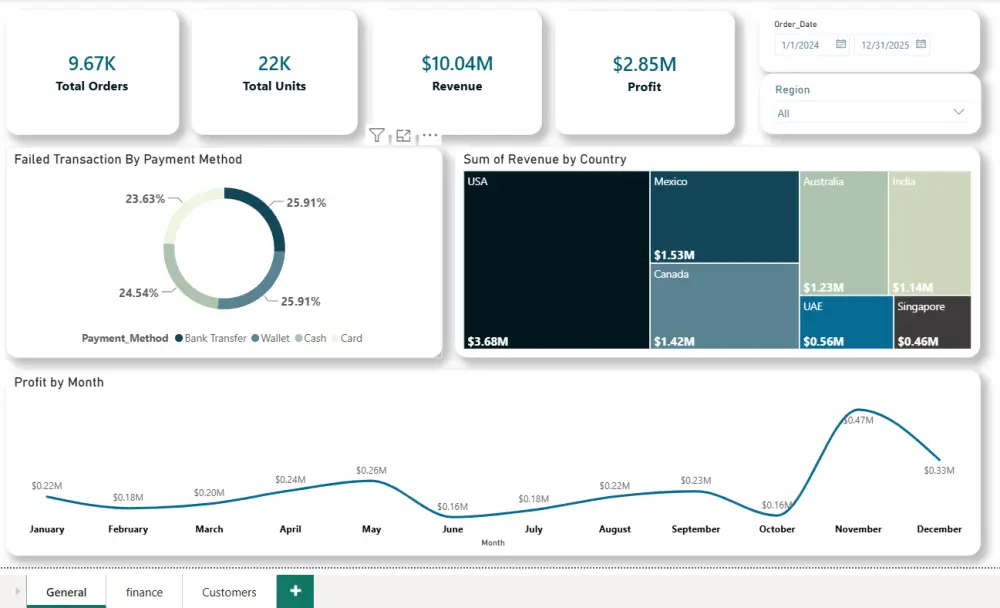The height and width of the screenshot is (608, 1000).
Task: Open the end date calendar picker
Action: point(920,44)
